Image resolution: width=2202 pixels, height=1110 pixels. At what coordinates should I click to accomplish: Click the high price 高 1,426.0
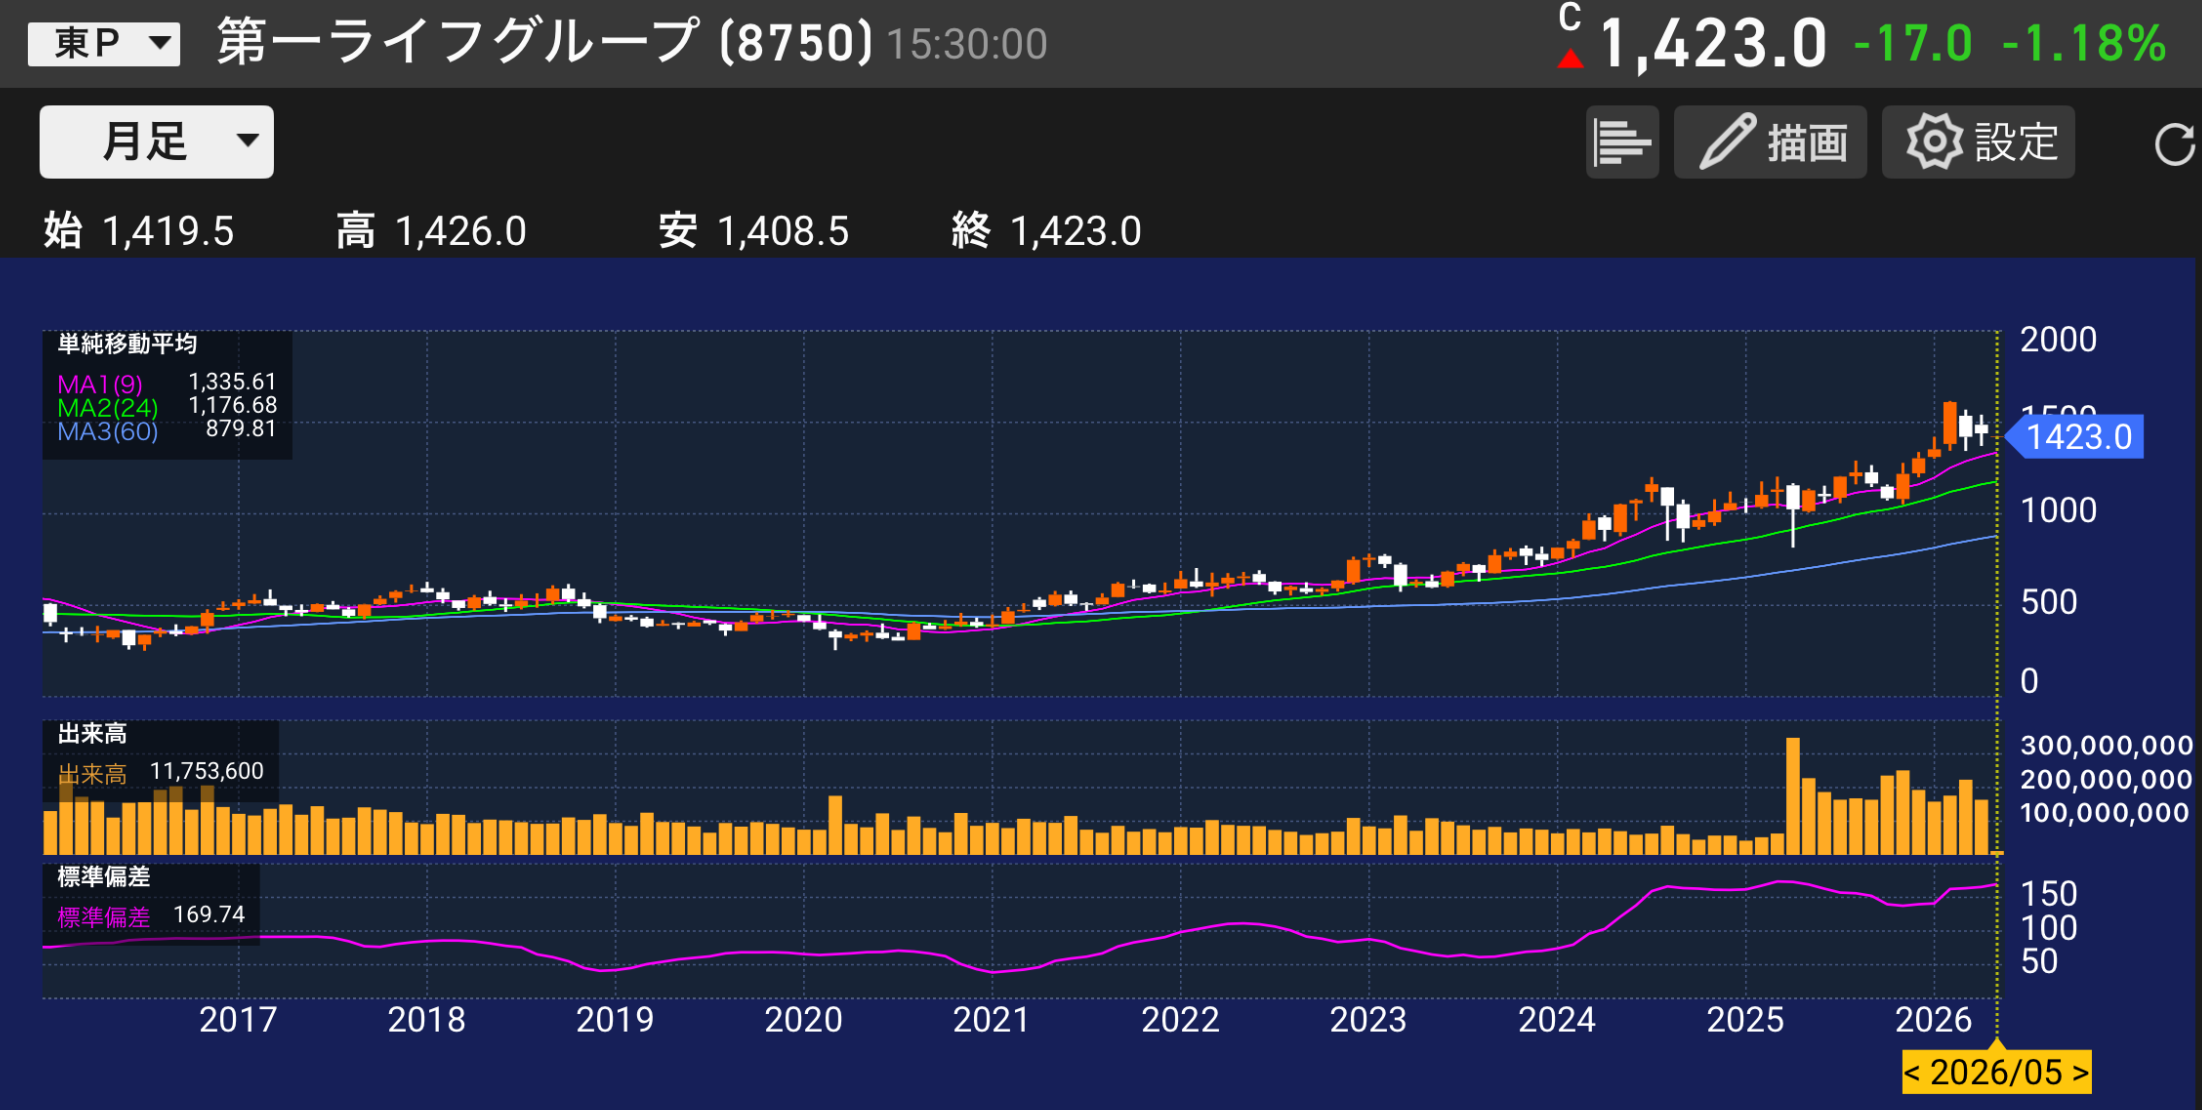[x=431, y=231]
